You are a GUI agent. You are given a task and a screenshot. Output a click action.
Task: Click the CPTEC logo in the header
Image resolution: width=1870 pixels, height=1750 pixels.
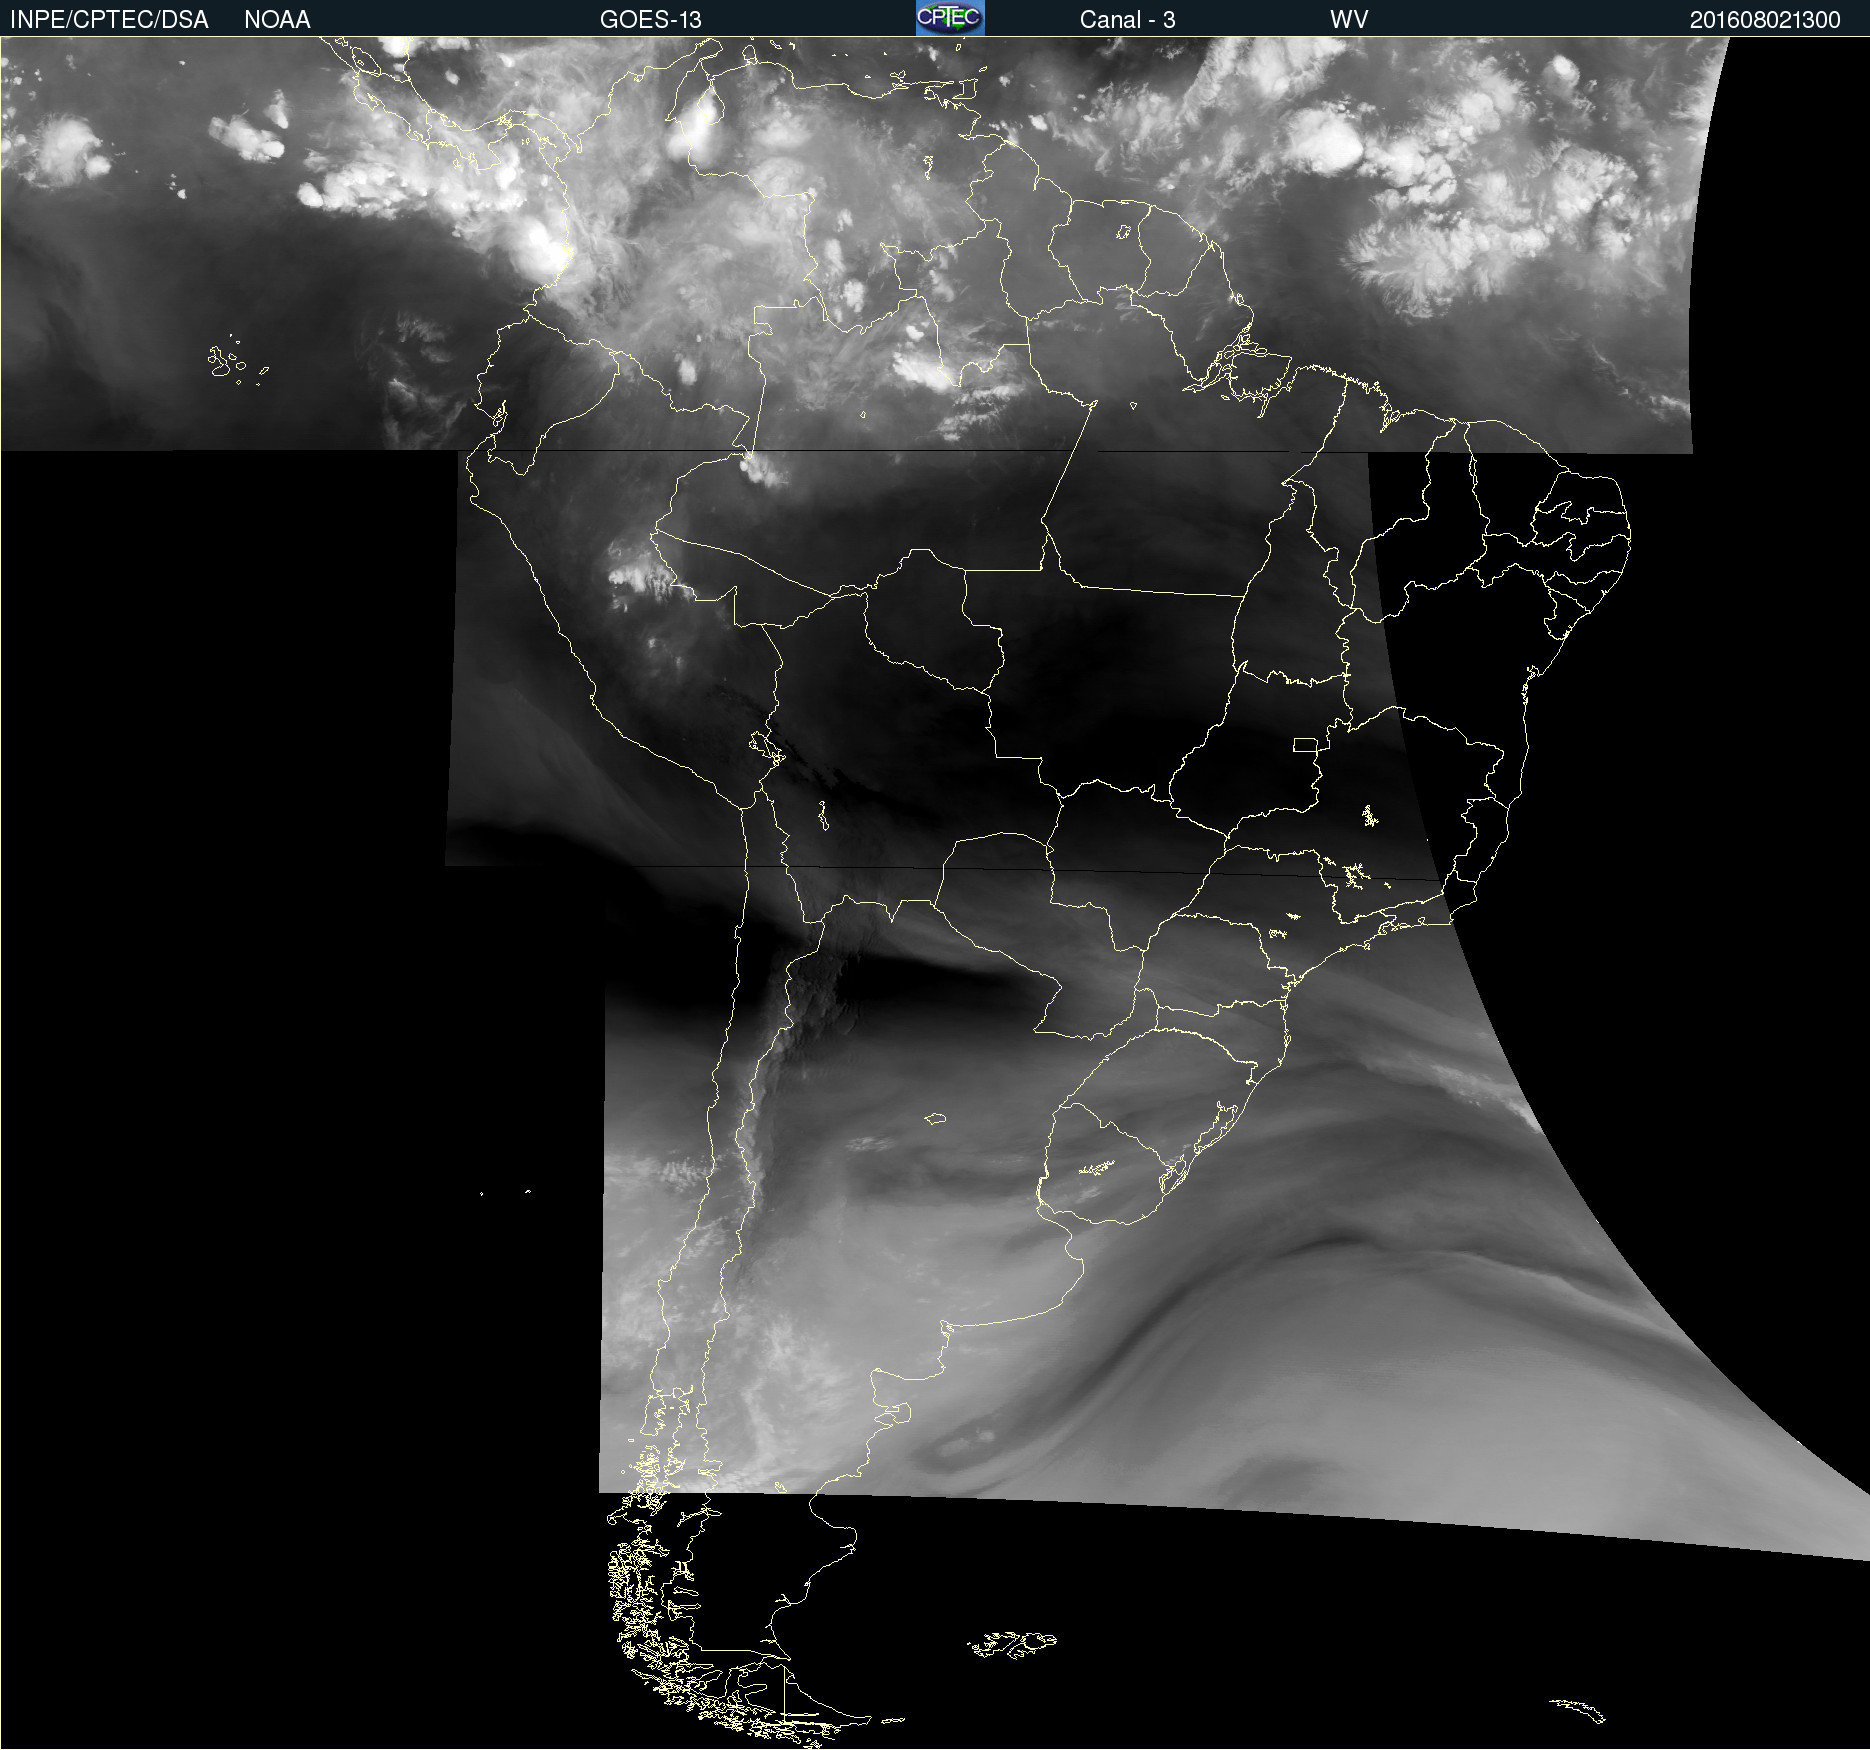tap(950, 18)
